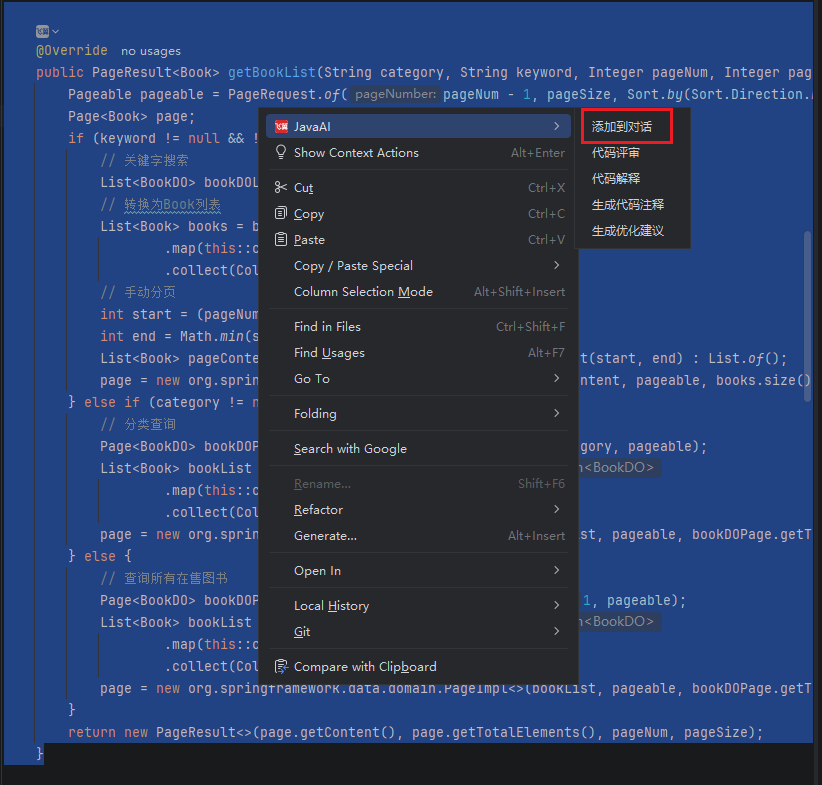Open the Git menu entry

[418, 632]
